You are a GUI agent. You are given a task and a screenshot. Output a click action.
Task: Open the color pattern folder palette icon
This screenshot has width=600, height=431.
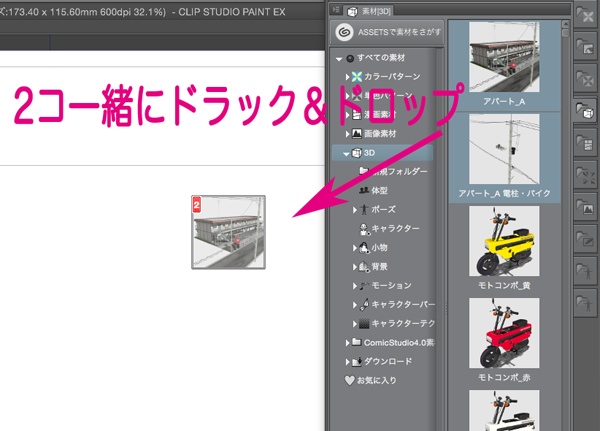[585, 16]
